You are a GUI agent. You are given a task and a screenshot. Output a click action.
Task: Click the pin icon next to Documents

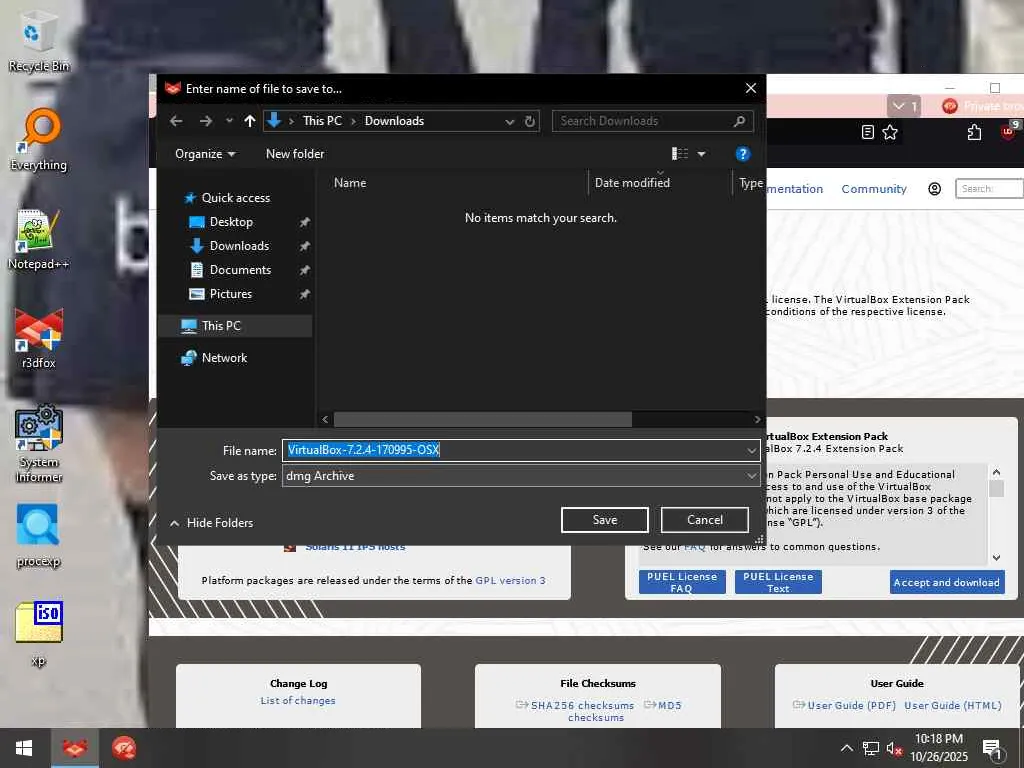pyautogui.click(x=304, y=270)
